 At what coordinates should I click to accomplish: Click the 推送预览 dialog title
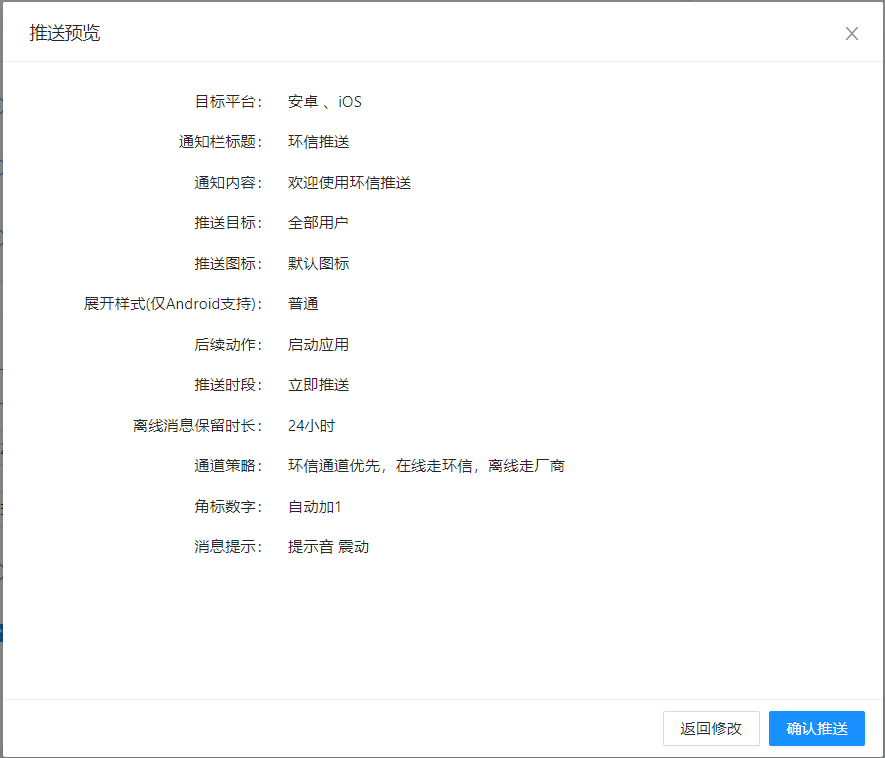(65, 33)
